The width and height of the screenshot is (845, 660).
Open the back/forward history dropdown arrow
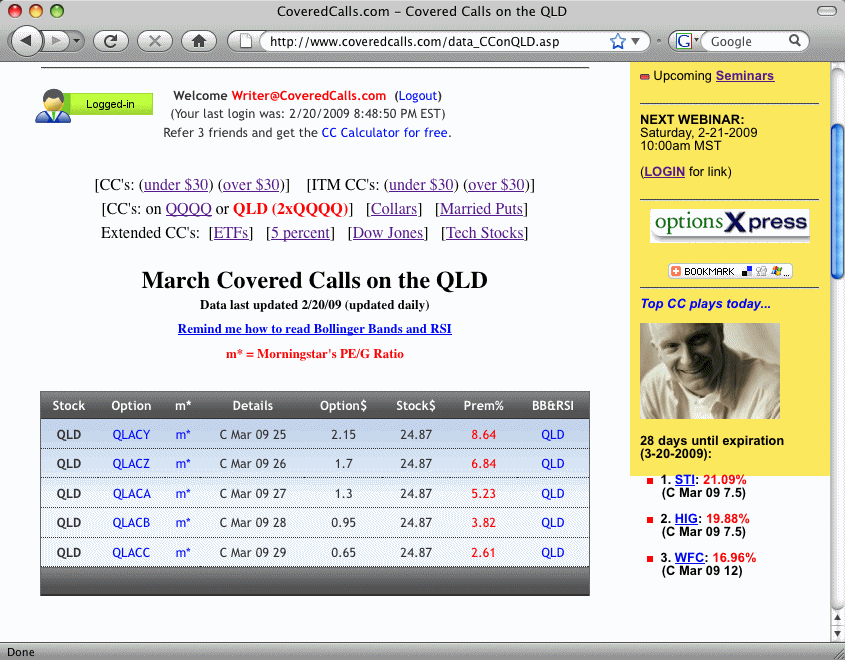pyautogui.click(x=77, y=40)
